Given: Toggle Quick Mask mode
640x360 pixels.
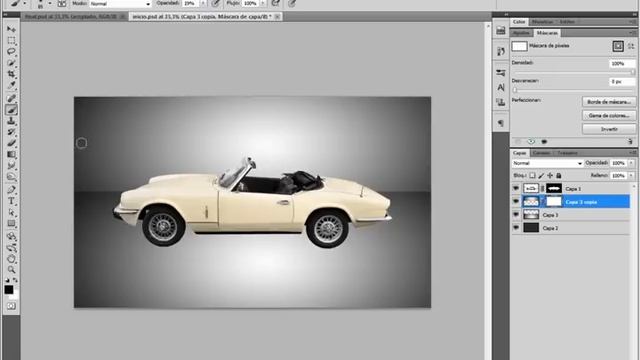Looking at the screenshot, I should coord(11,306).
